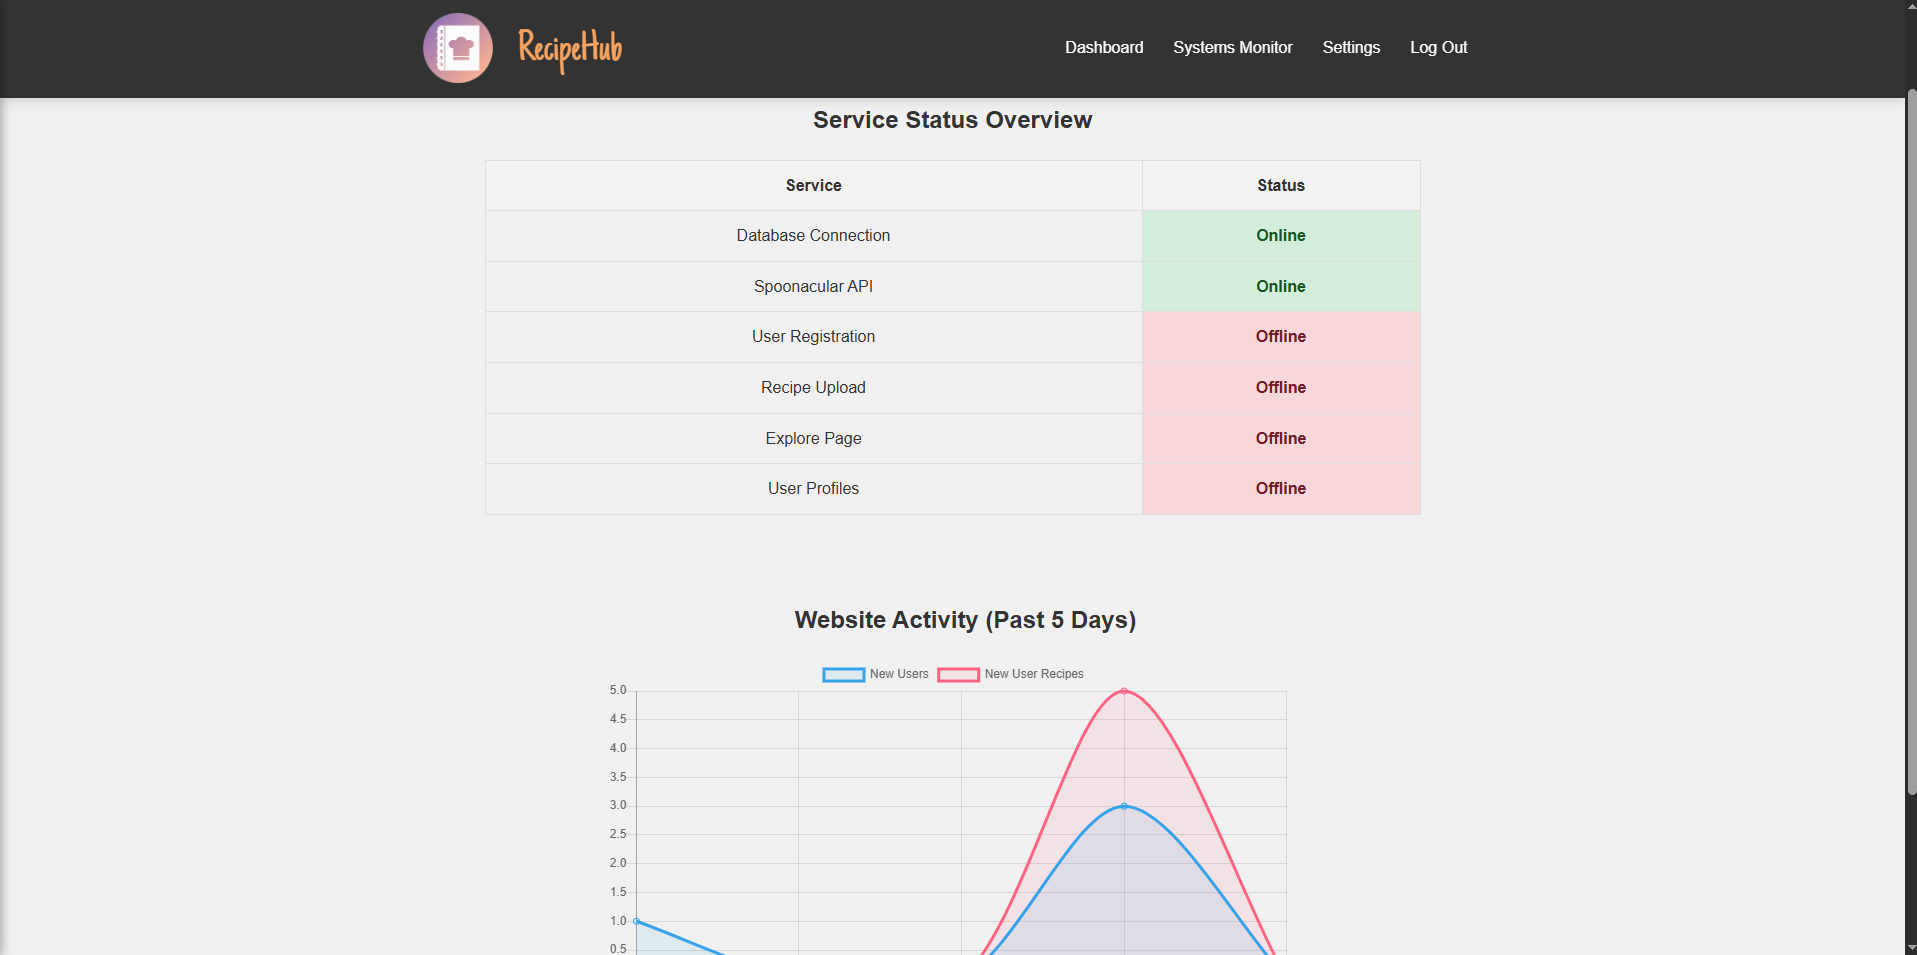This screenshot has width=1917, height=955.
Task: Click Online status of Spoonacular API
Action: point(1281,287)
